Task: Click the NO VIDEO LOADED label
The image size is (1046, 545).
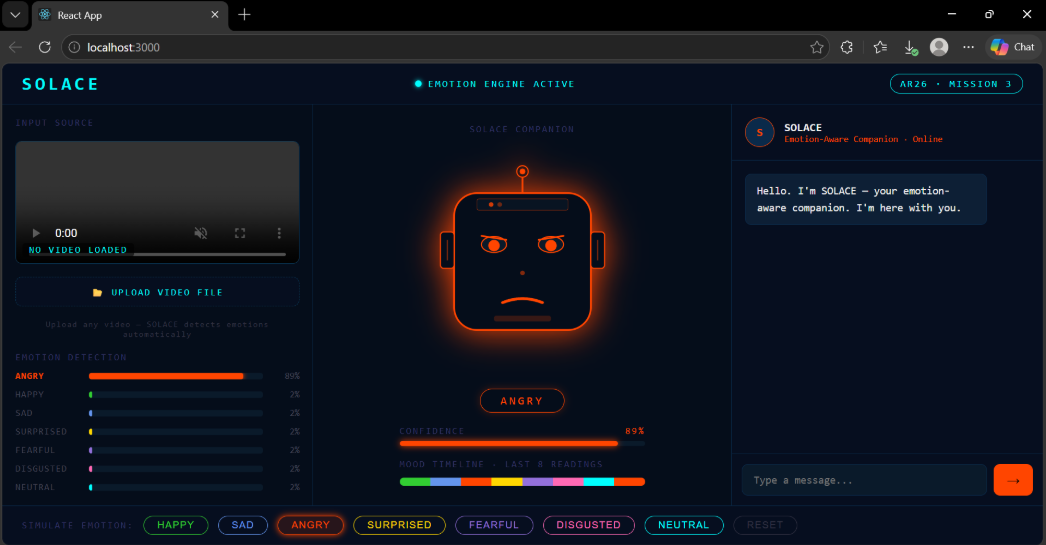Action: point(78,250)
